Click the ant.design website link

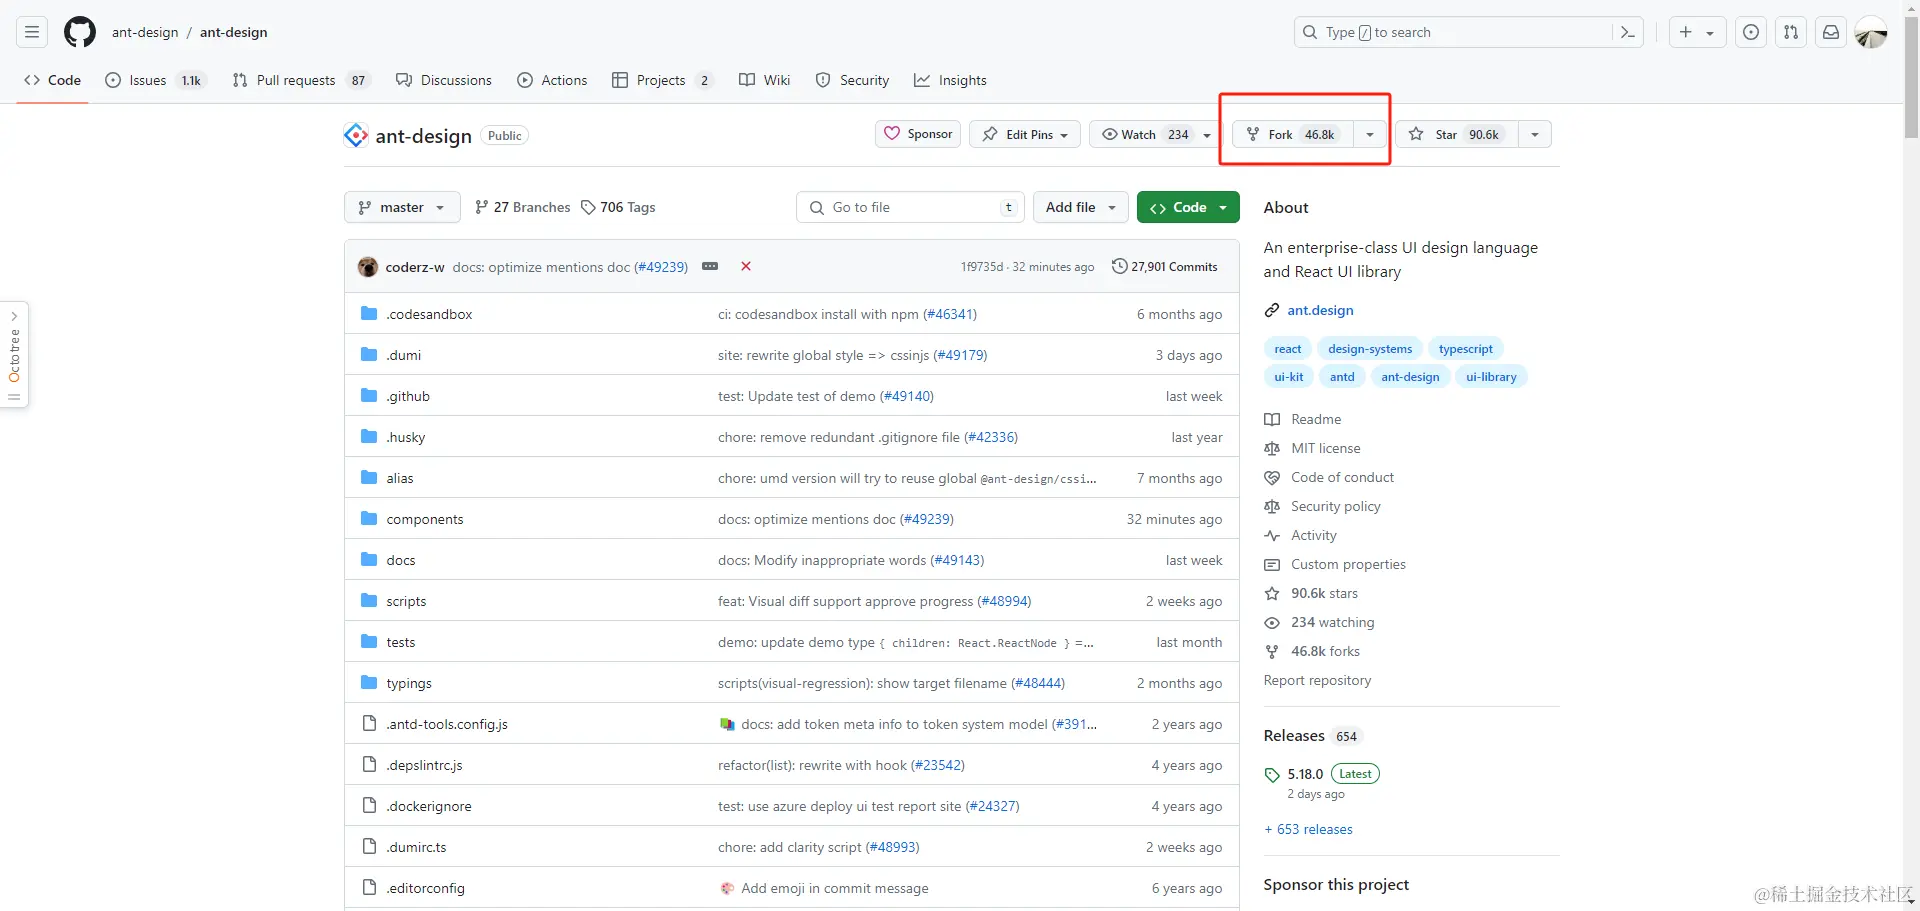click(x=1320, y=310)
